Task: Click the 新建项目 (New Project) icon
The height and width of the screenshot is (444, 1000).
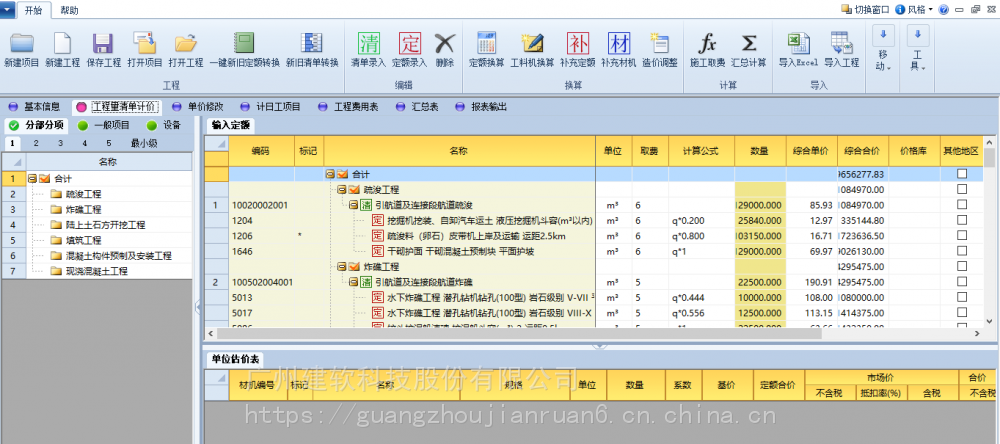Action: coord(21,44)
